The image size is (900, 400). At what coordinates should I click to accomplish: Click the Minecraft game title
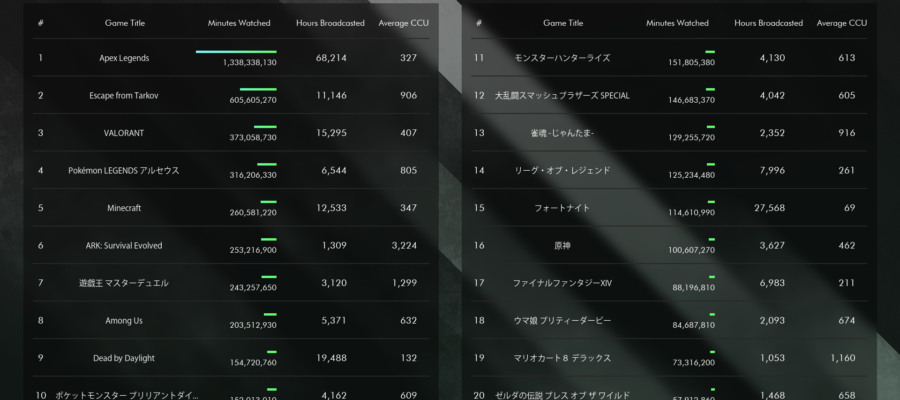(124, 208)
